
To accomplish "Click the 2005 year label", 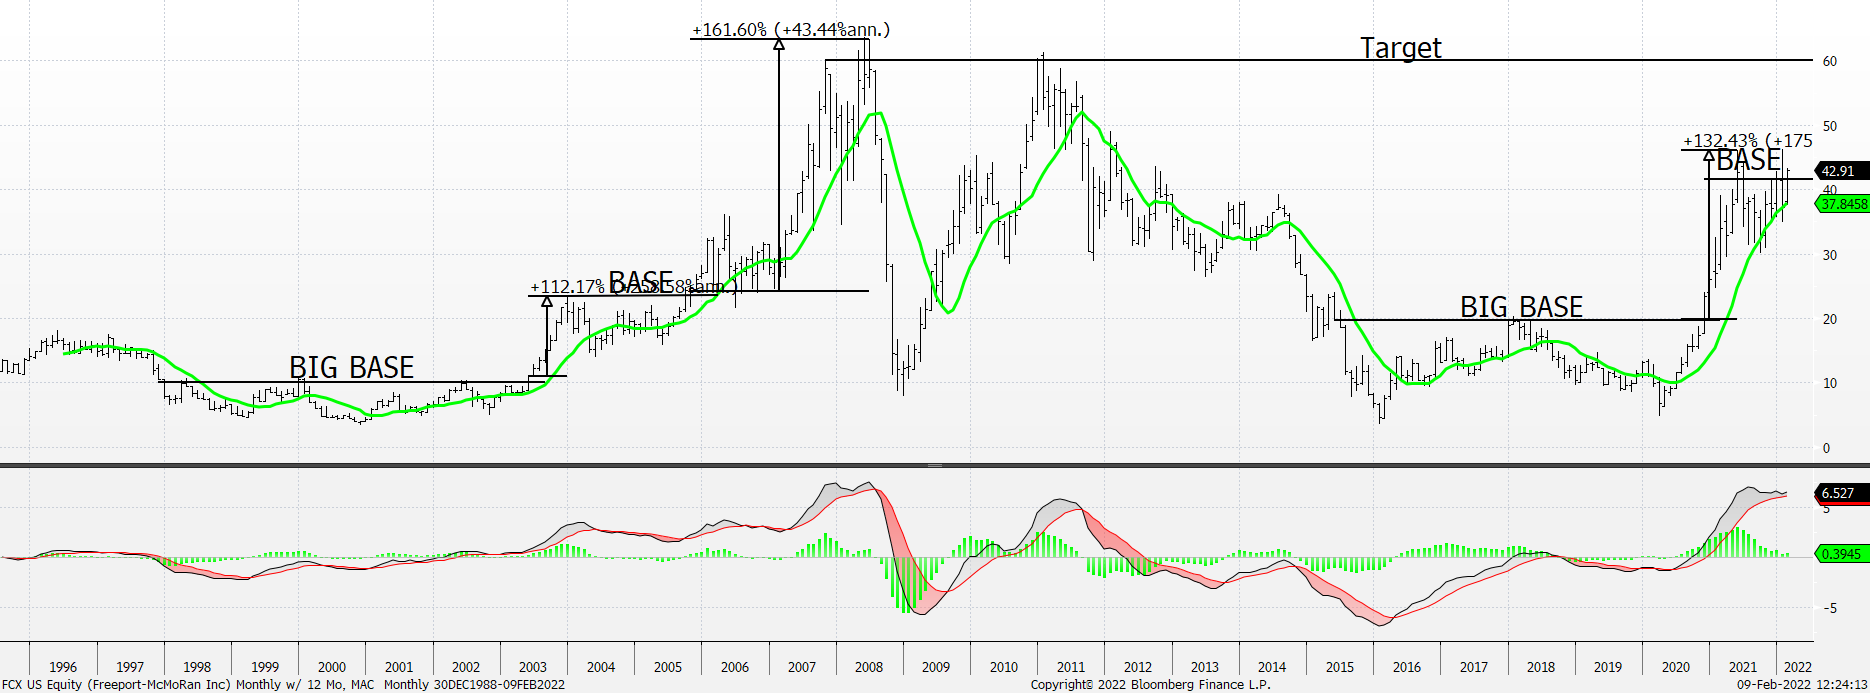I will [x=668, y=667].
